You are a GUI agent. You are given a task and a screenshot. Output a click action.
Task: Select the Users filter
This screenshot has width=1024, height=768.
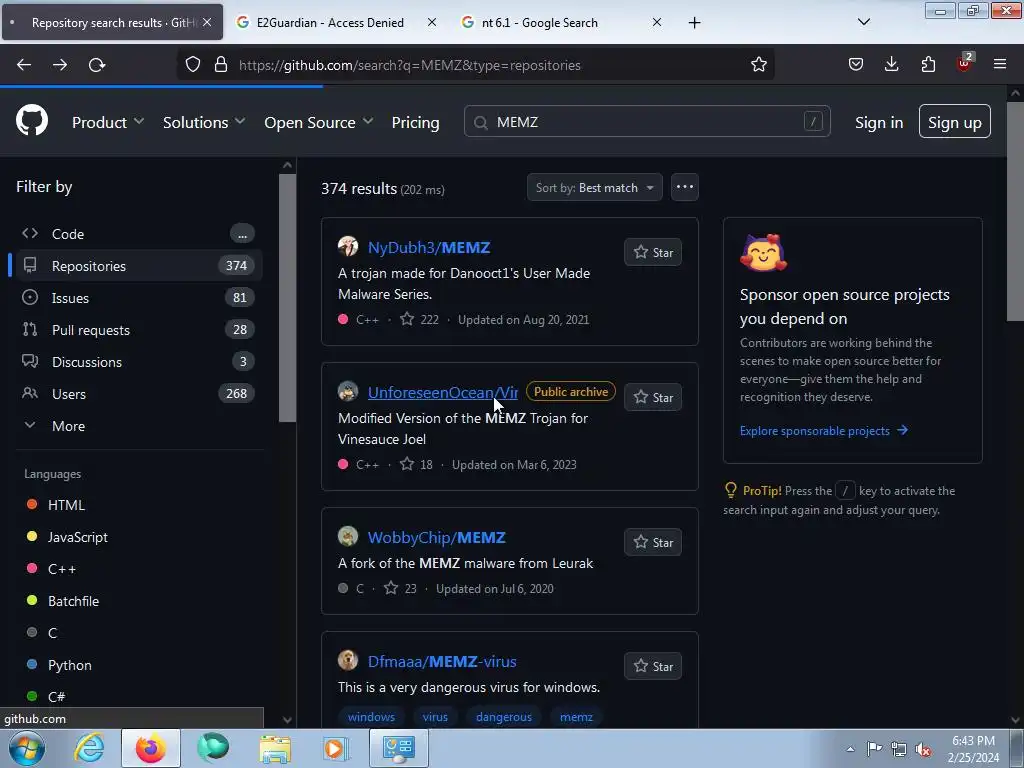pyautogui.click(x=138, y=394)
